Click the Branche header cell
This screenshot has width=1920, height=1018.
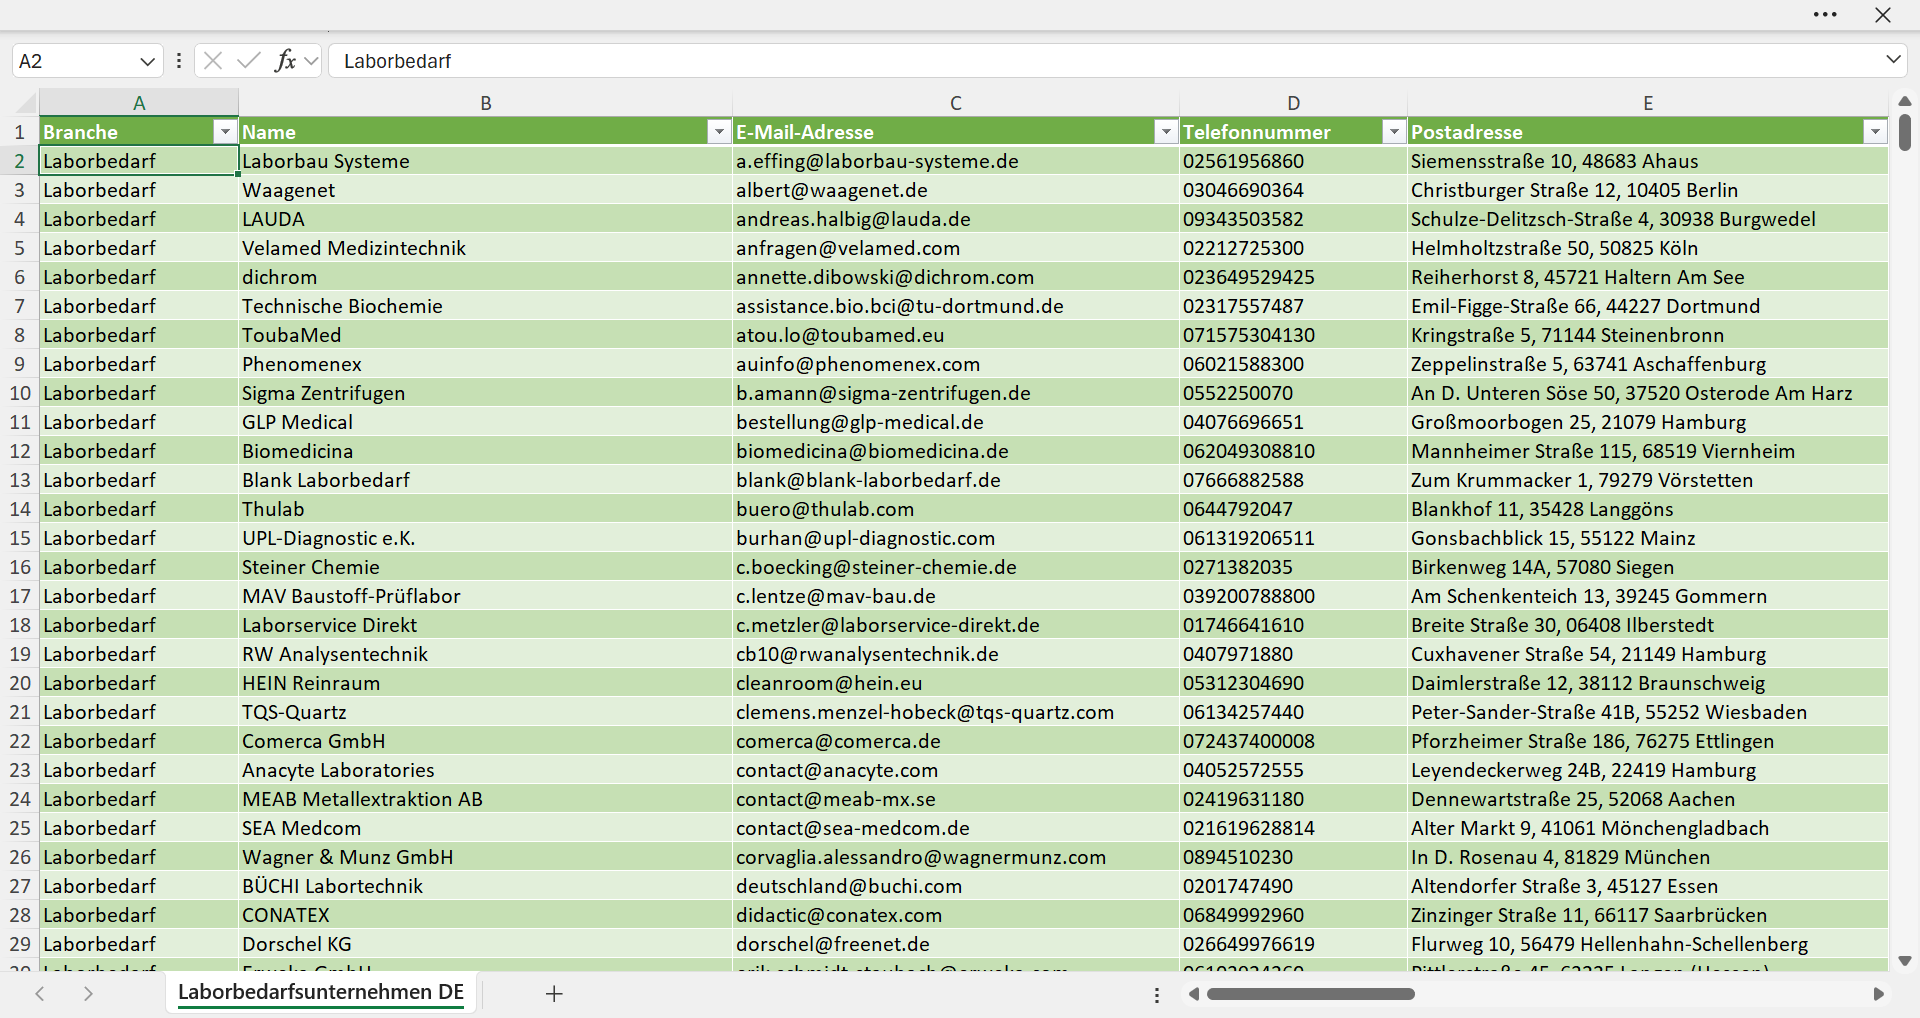click(x=139, y=132)
